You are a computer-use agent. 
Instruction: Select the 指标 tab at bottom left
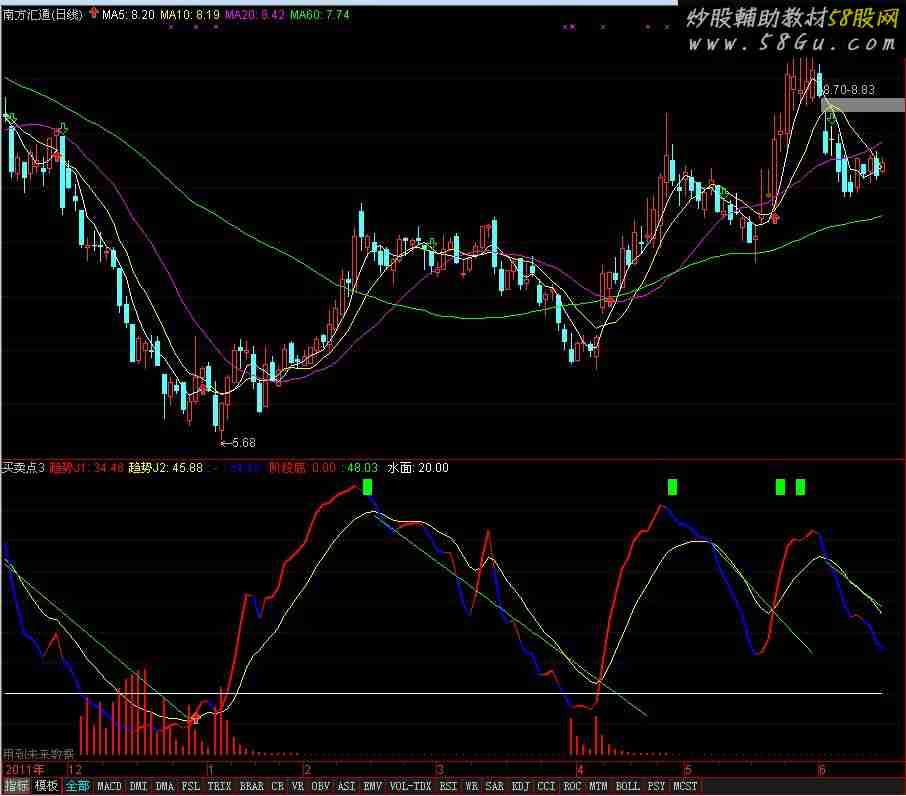16,787
